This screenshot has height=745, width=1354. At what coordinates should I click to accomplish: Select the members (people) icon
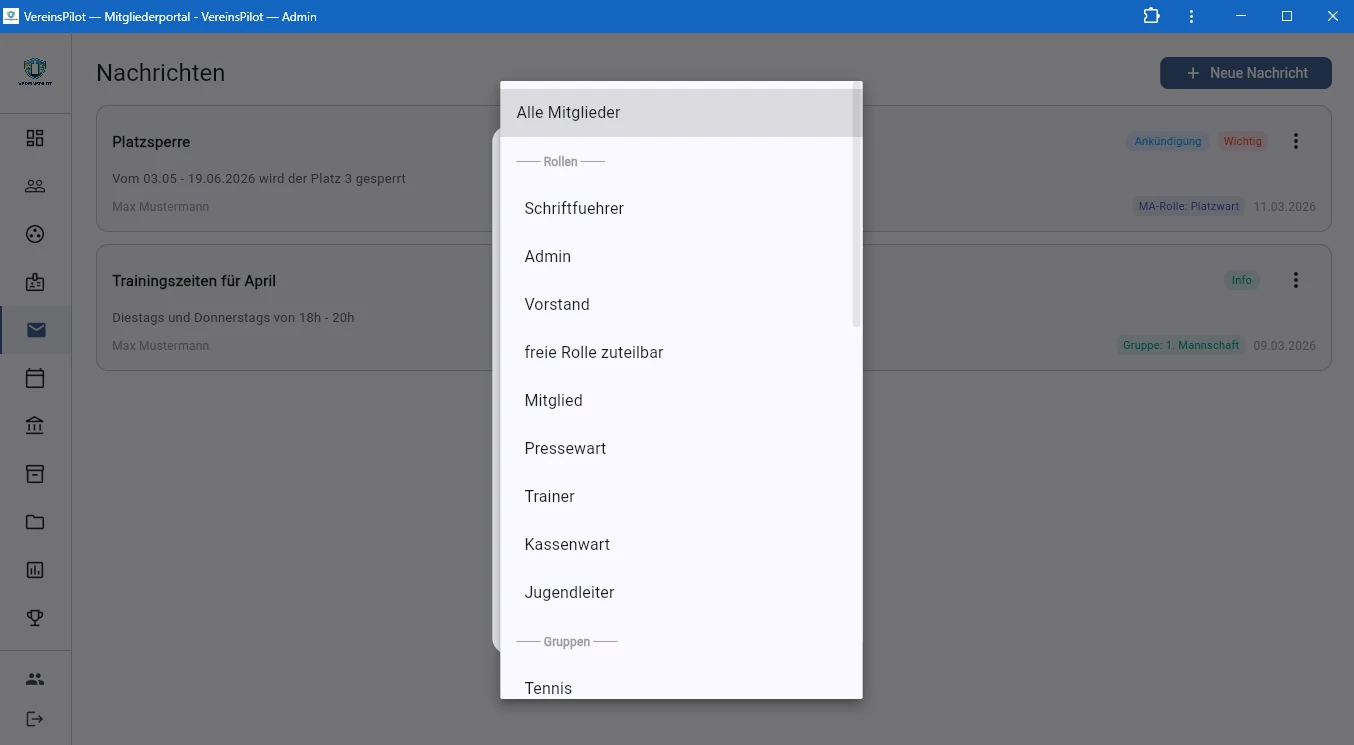pyautogui.click(x=35, y=186)
